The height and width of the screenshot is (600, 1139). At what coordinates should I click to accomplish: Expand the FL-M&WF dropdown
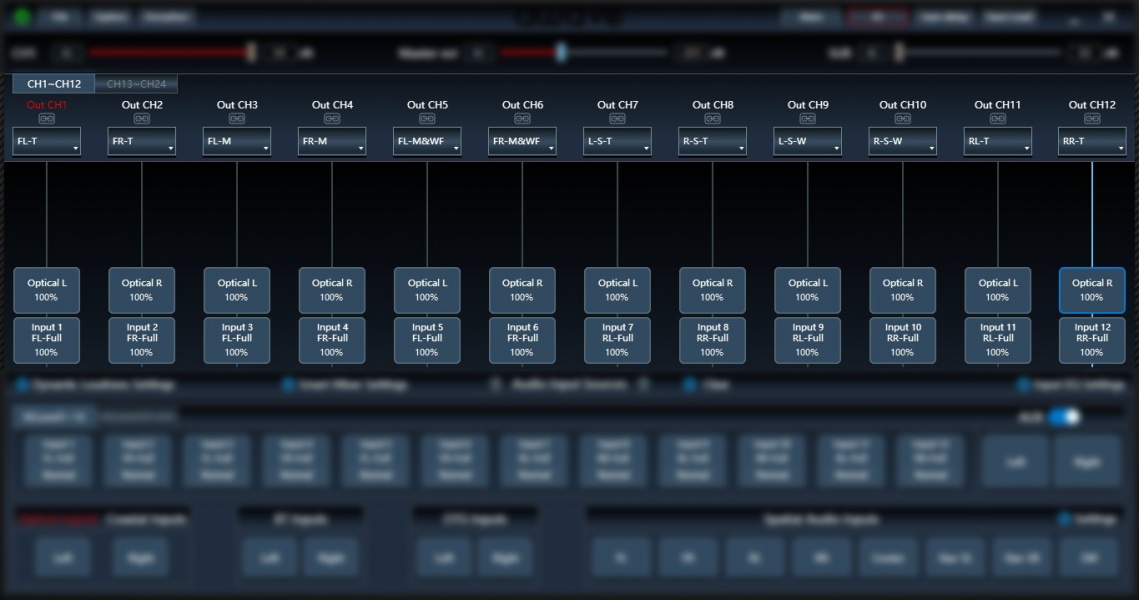pos(427,141)
